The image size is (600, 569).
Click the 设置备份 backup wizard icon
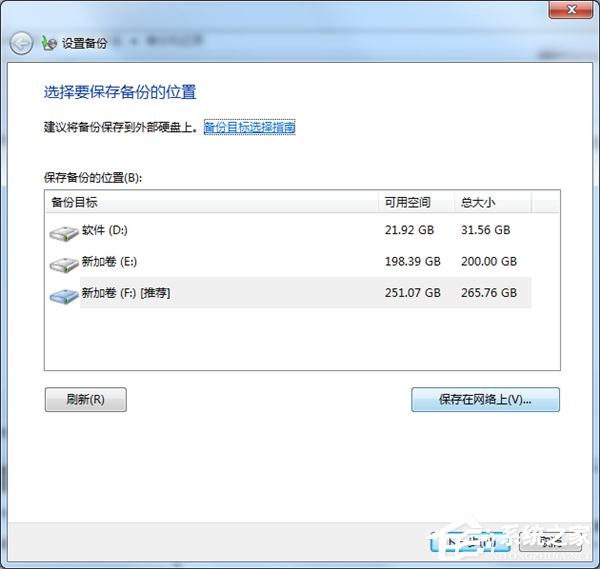(50, 44)
